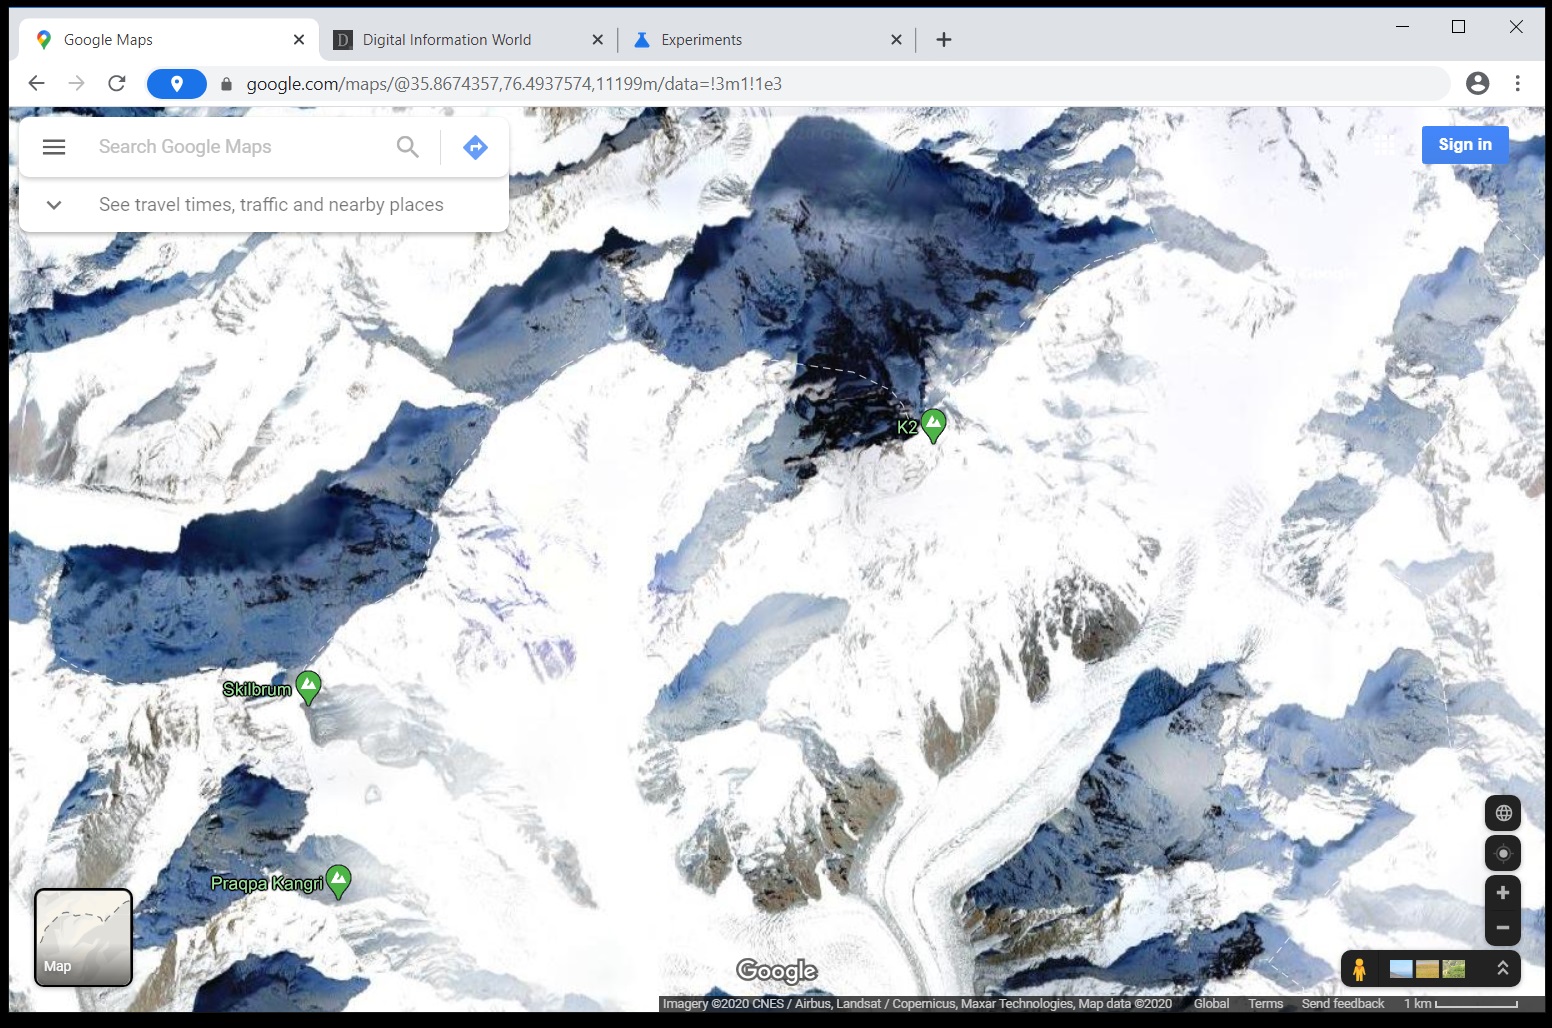Minimize the Chrome window
This screenshot has width=1552, height=1028.
click(x=1402, y=27)
